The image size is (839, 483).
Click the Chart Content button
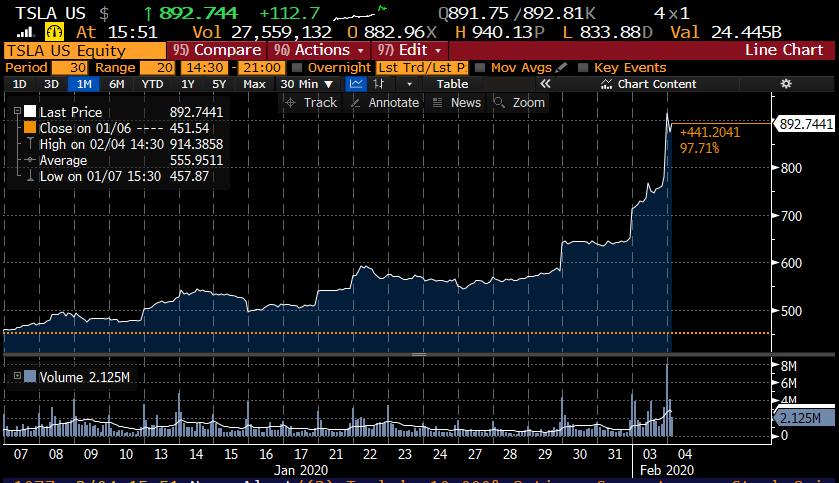pos(649,84)
